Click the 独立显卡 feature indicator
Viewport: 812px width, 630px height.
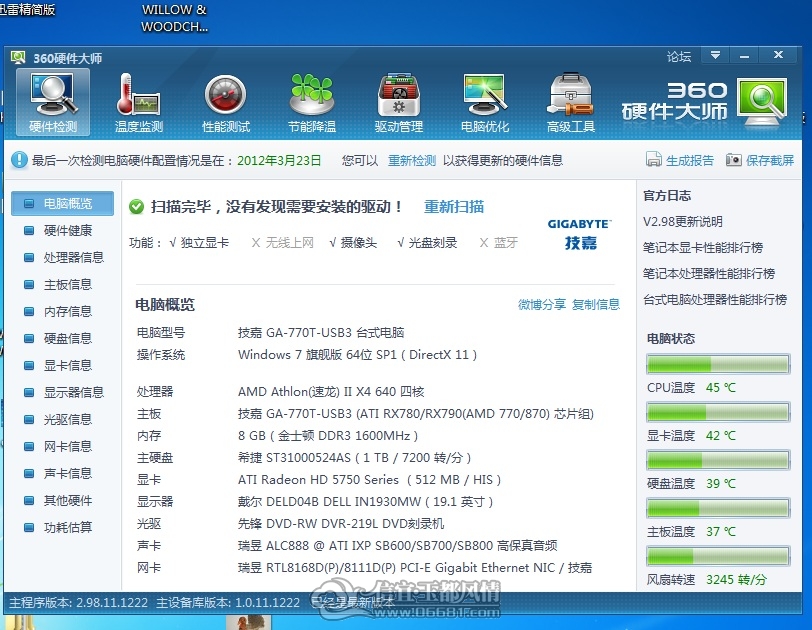tap(199, 243)
